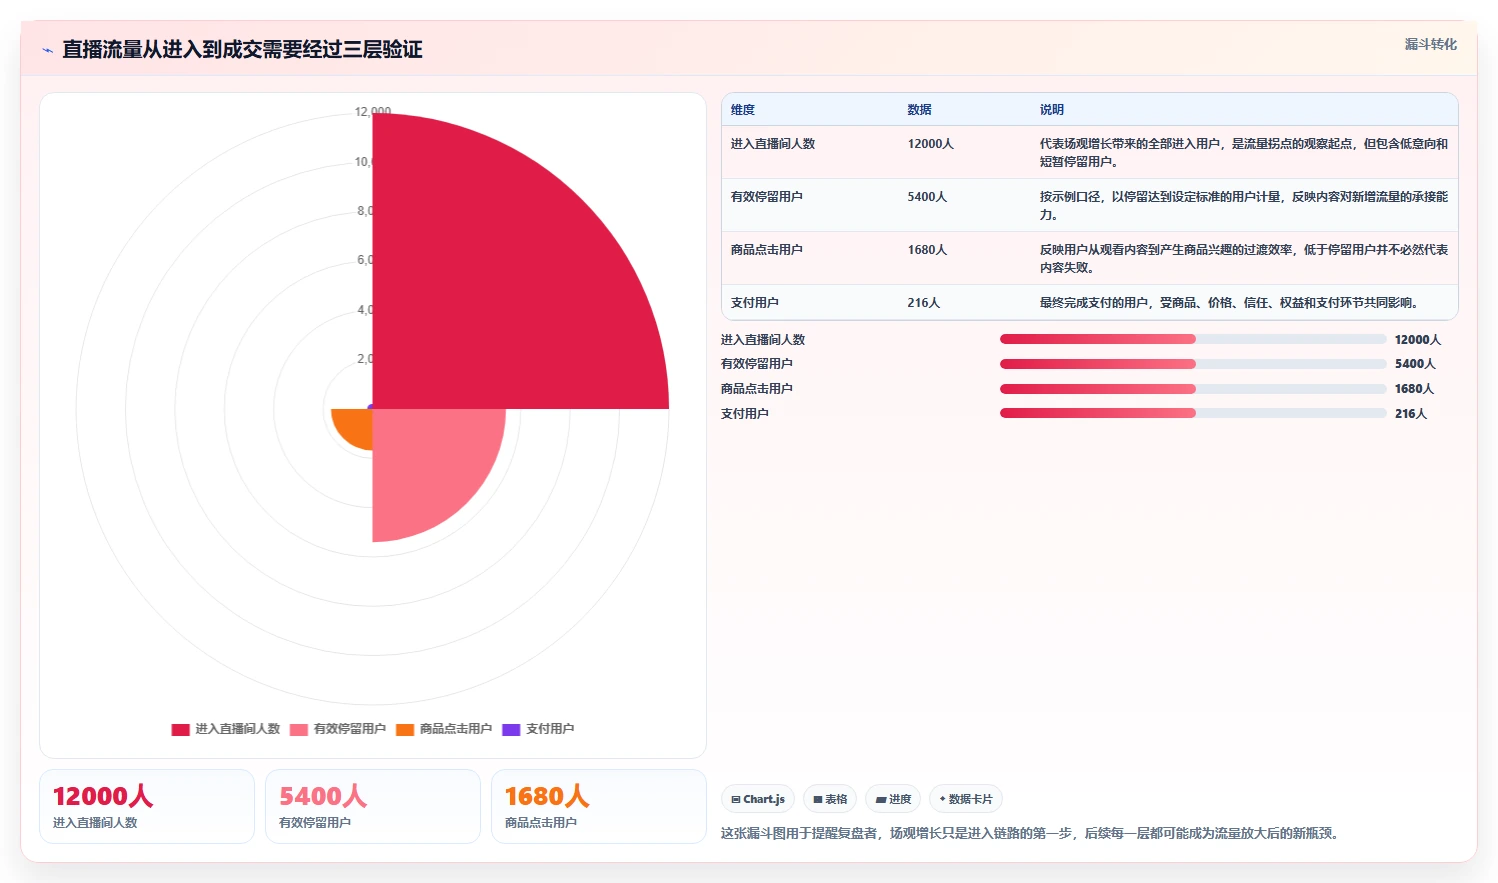Click the lightning icon beside the page title
The image size is (1498, 883).
tap(47, 50)
